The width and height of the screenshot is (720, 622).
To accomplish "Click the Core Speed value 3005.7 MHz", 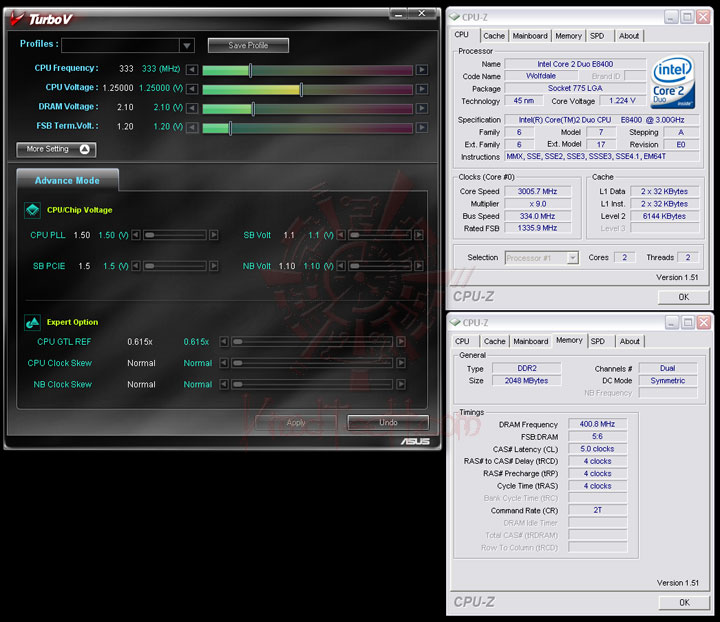I will click(537, 191).
